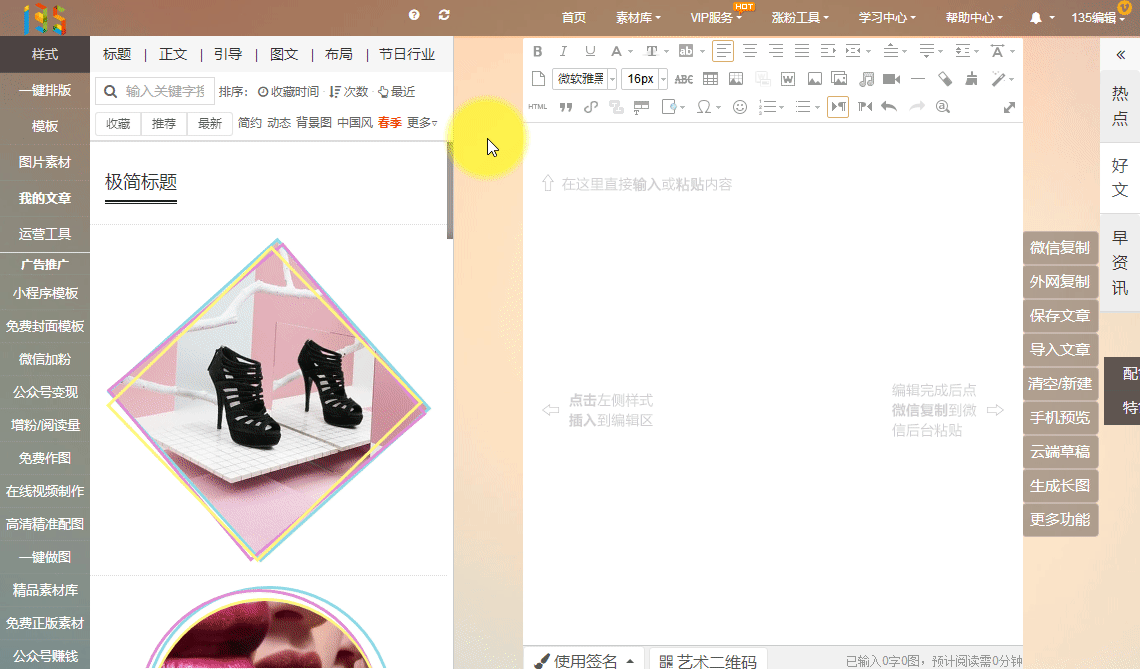Viewport: 1140px width, 669px height.
Task: Click the keyword search input field
Action: click(x=165, y=92)
